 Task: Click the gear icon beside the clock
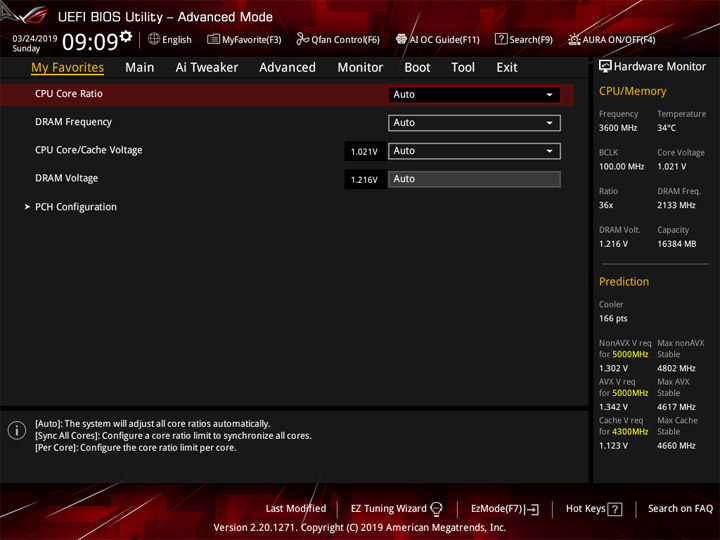click(x=126, y=36)
